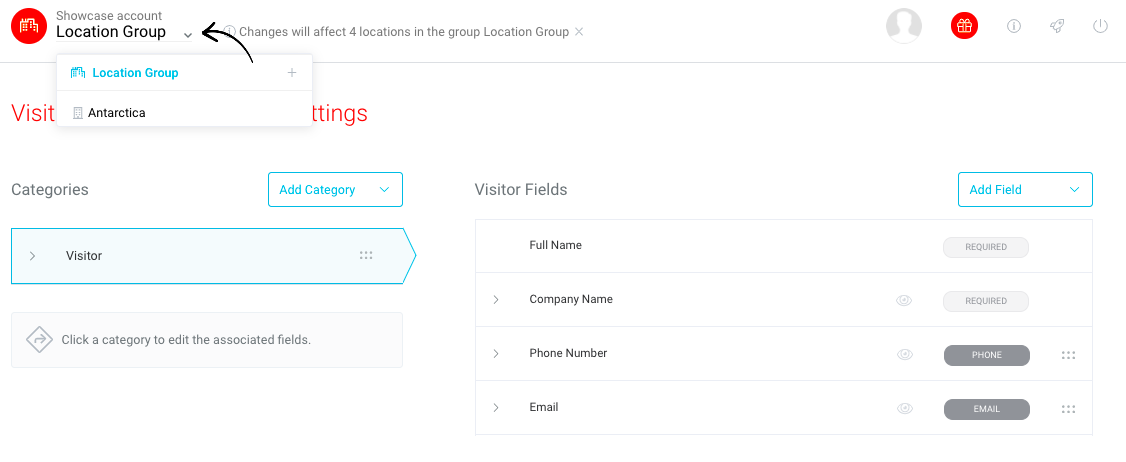Open the rocket icon in header
Screen dimensions: 1126x462
point(1057,26)
